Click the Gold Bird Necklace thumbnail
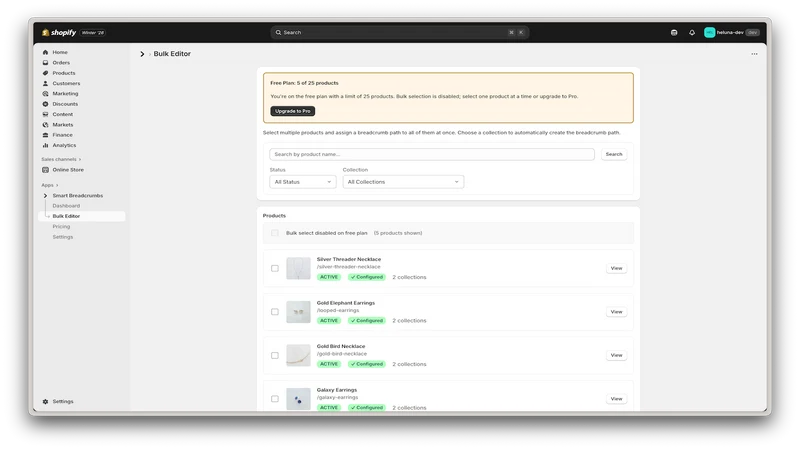 point(298,356)
